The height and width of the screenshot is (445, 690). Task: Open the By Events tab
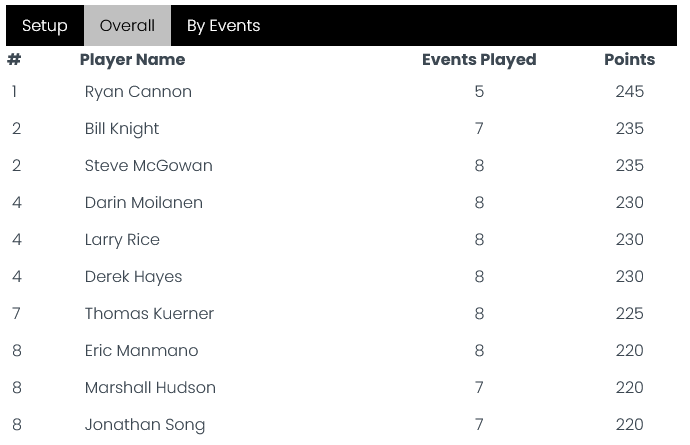(x=224, y=26)
